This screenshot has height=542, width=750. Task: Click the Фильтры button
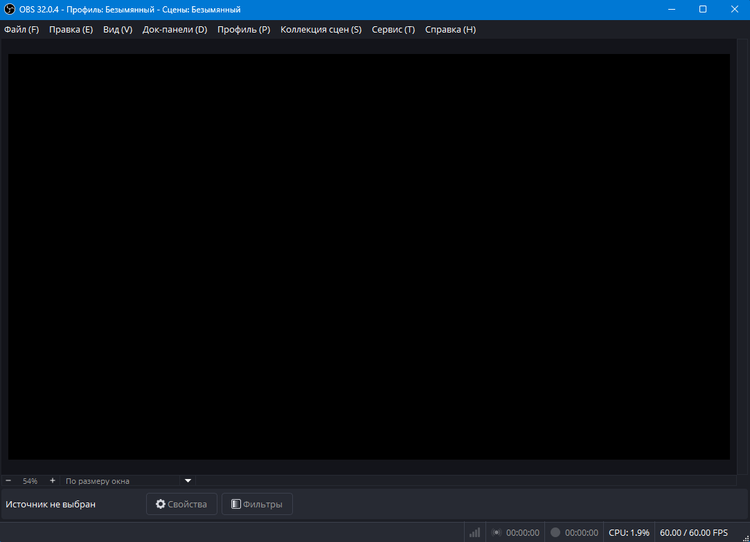pos(257,504)
